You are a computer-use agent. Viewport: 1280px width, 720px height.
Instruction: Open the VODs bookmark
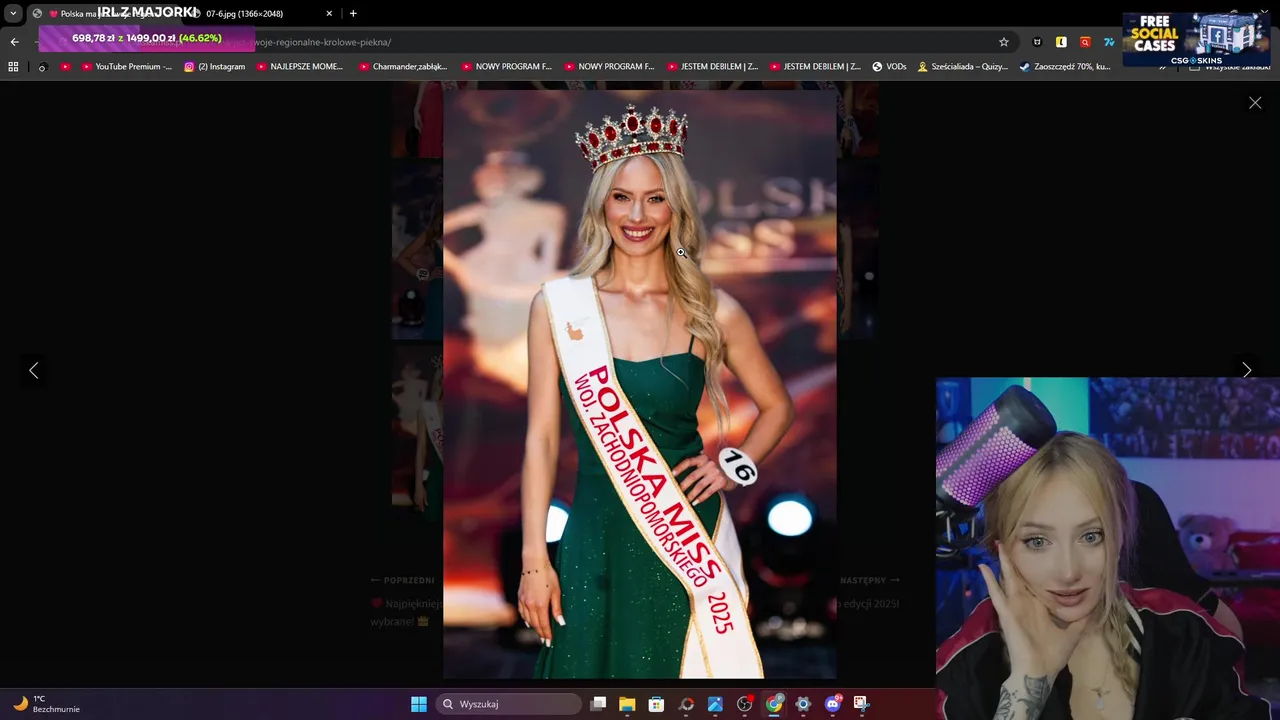pyautogui.click(x=889, y=67)
